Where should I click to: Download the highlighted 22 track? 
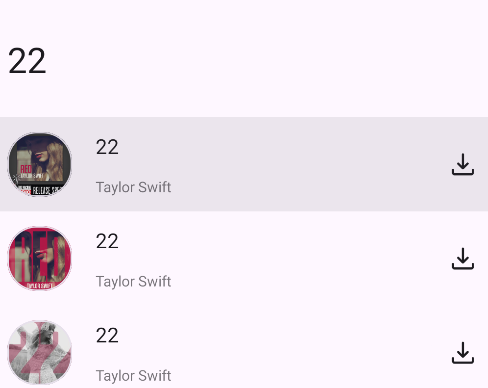click(x=463, y=164)
